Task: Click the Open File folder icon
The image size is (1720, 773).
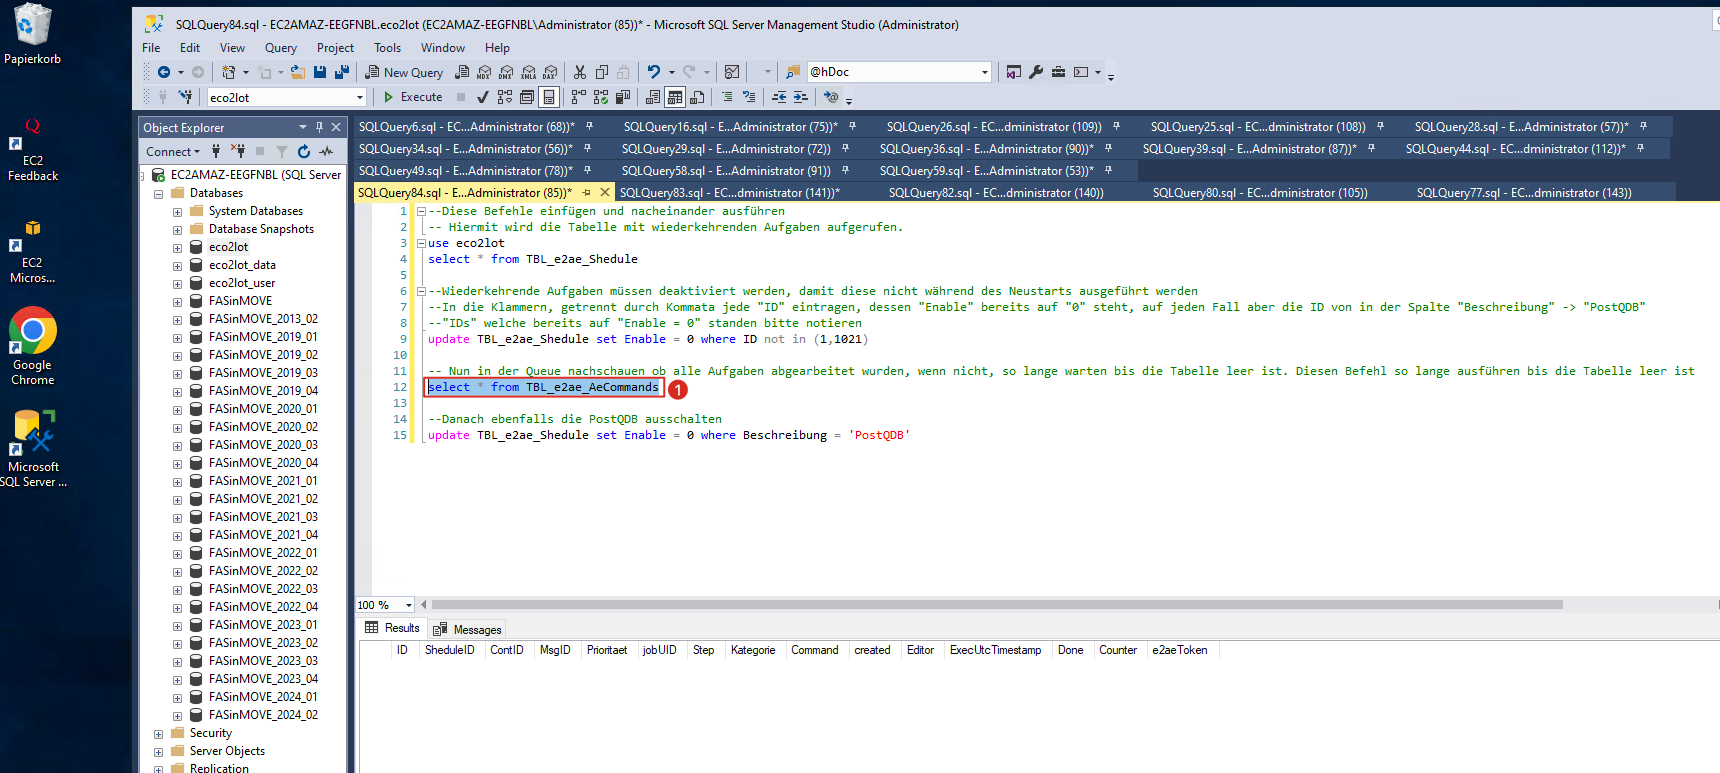Action: [297, 72]
